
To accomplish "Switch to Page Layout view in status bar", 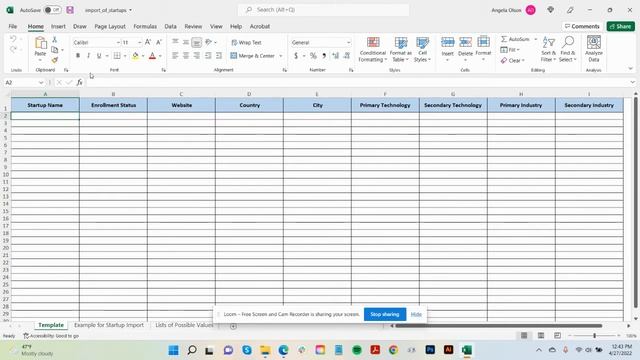I will click(x=540, y=336).
